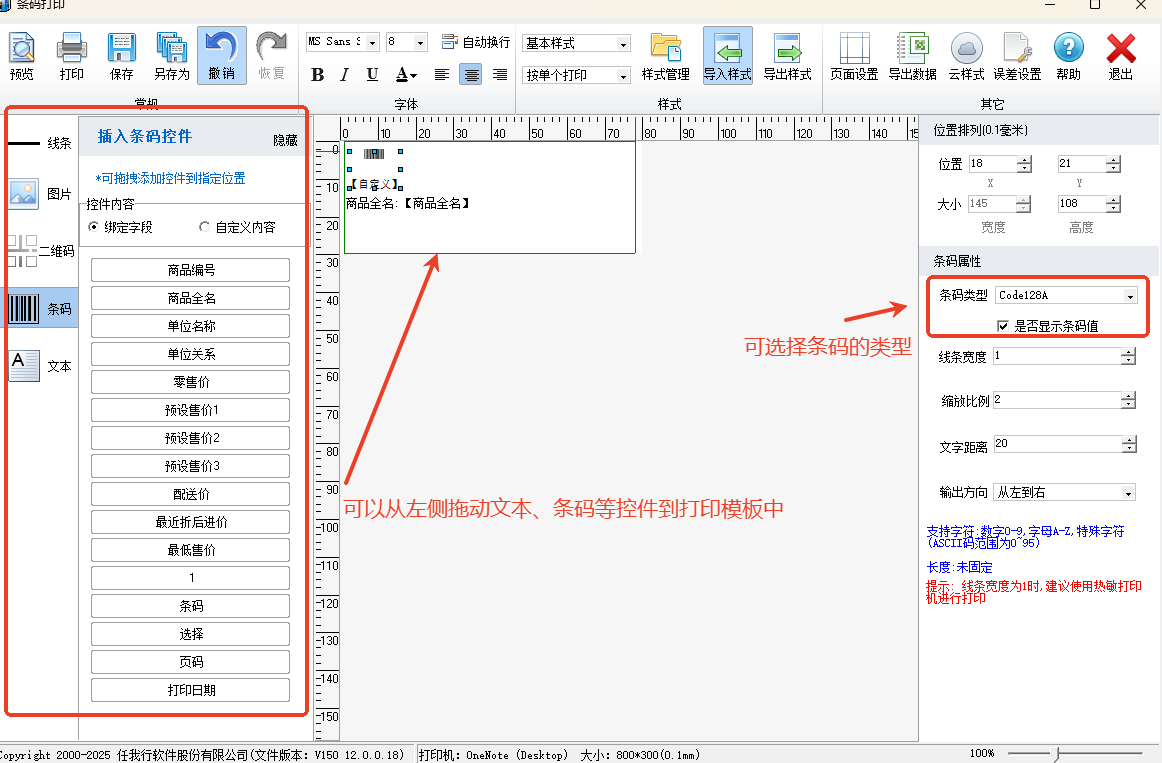Open the 按单个打印 print mode dropdown

pos(623,75)
